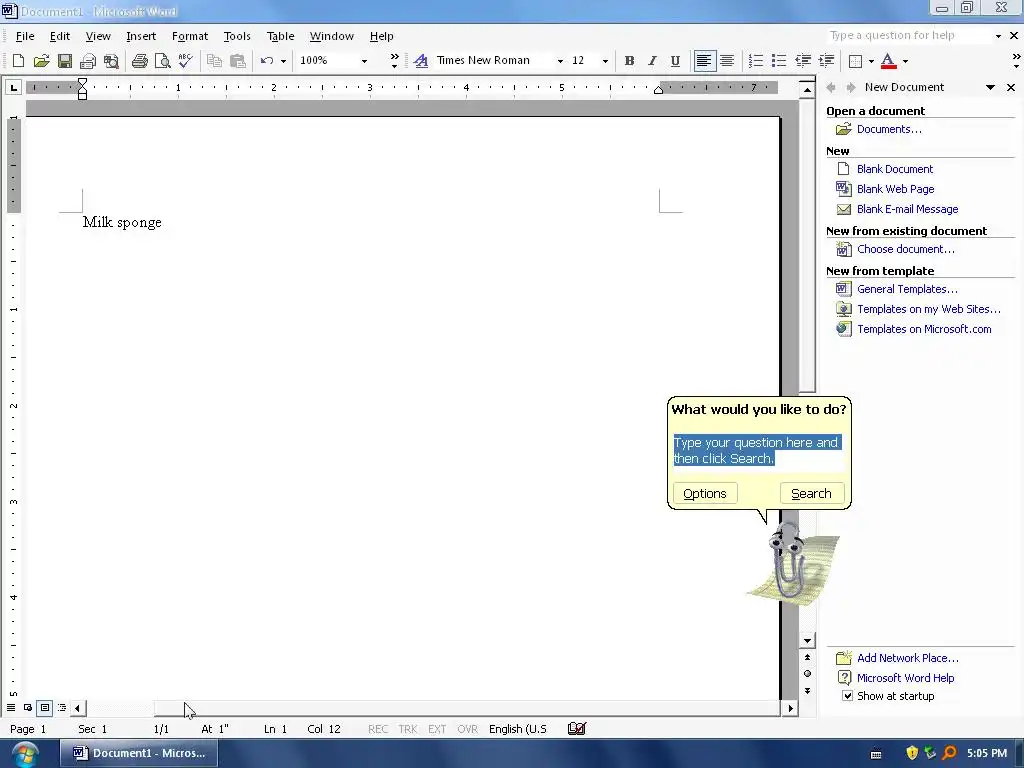Toggle Bold formatting

click(x=629, y=61)
